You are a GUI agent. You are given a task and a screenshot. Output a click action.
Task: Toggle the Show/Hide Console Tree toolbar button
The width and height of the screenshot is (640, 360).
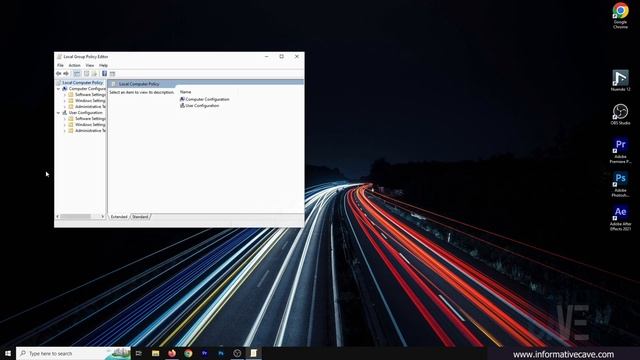pyautogui.click(x=77, y=73)
